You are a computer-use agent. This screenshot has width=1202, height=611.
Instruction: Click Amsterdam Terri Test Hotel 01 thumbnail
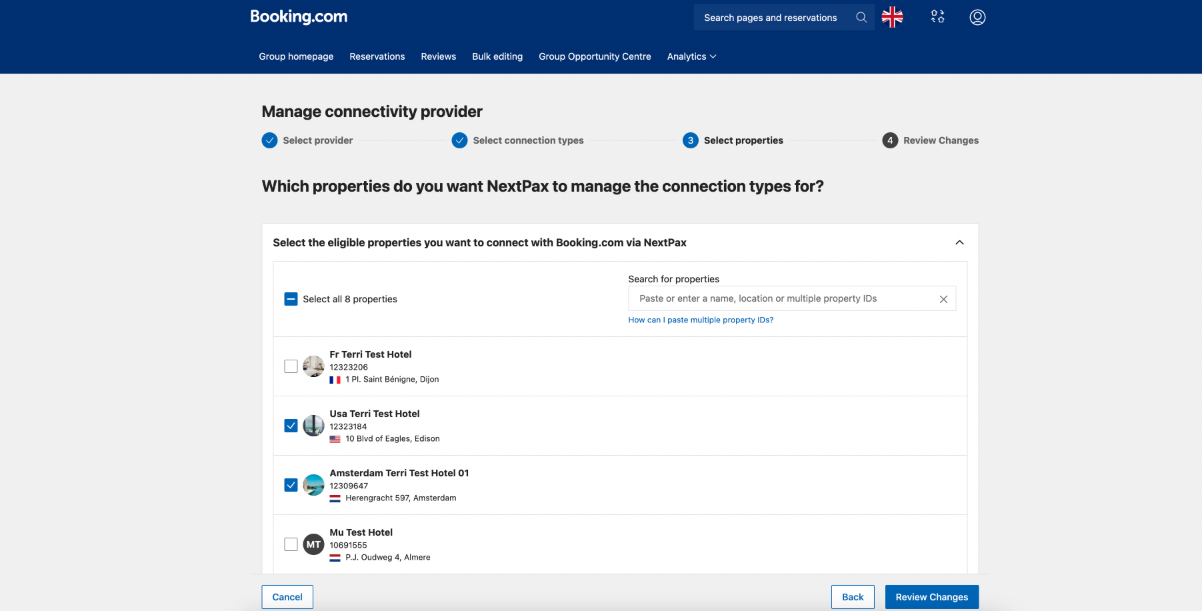click(x=313, y=485)
